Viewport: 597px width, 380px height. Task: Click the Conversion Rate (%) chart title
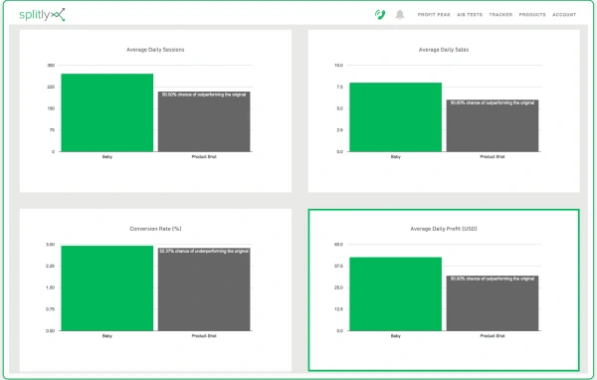pyautogui.click(x=155, y=229)
